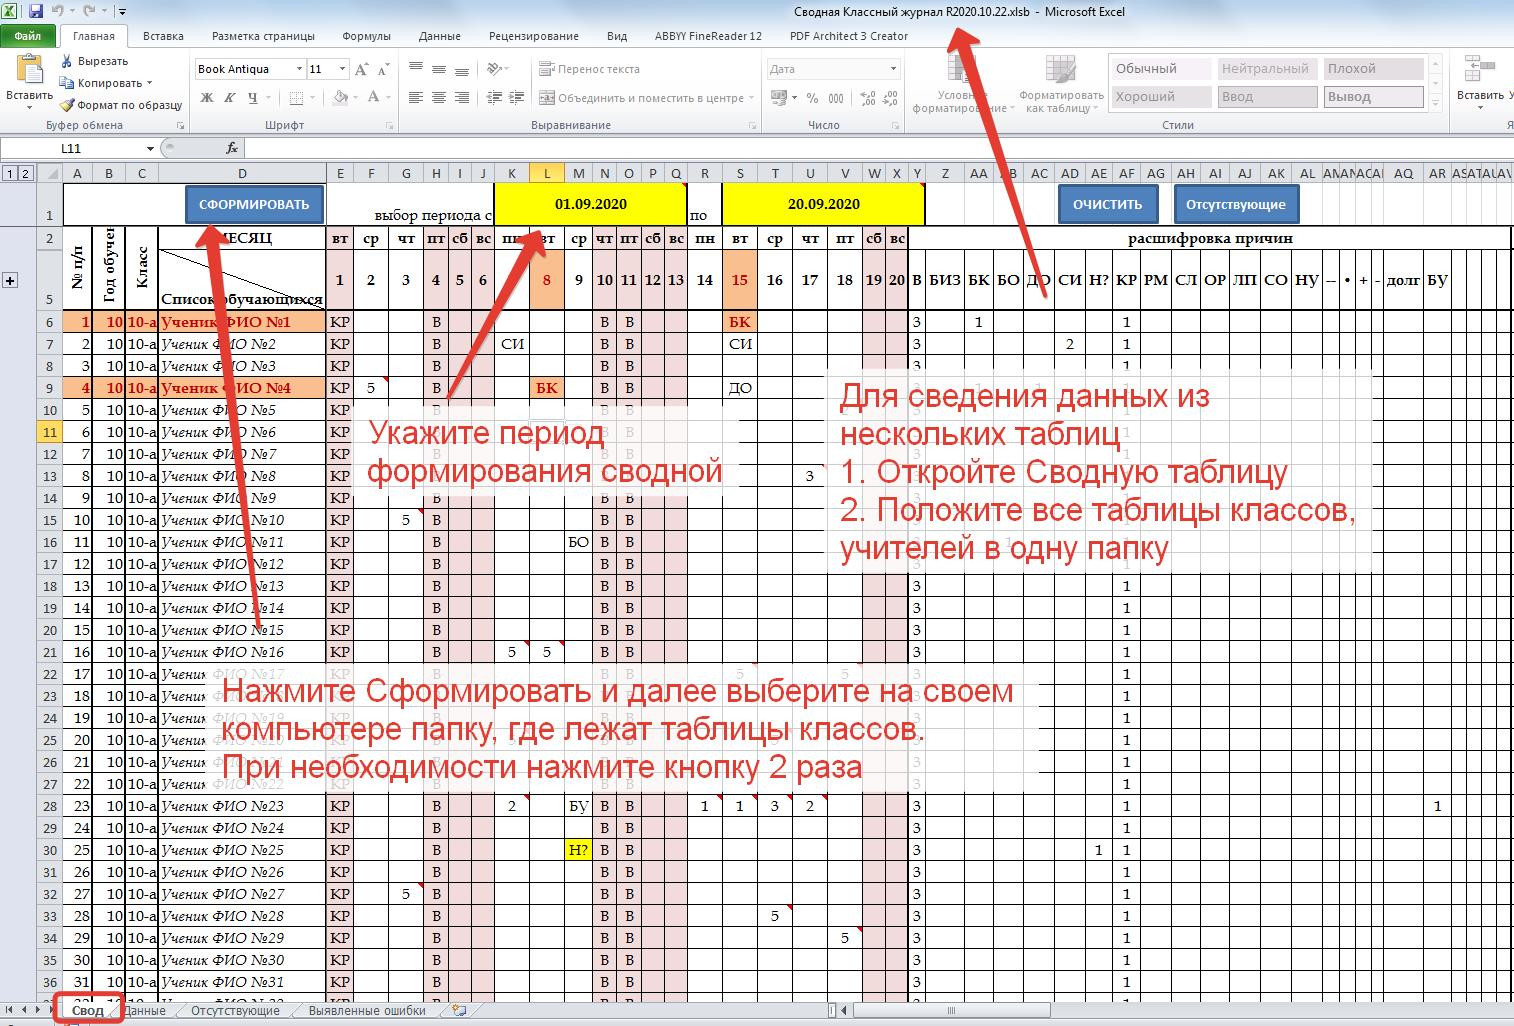Screen dimensions: 1514x1026
Task: Click the blue Отсутствующие button
Action: point(1235,204)
